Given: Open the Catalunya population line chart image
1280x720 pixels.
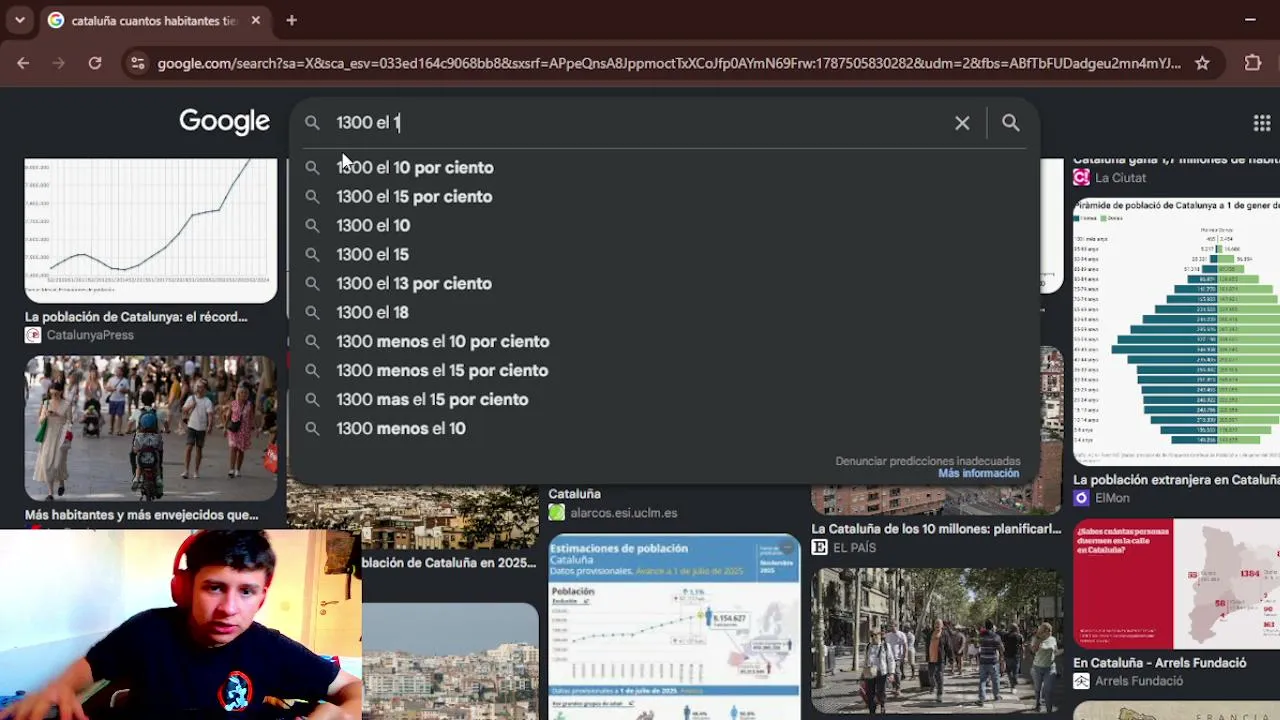Looking at the screenshot, I should (151, 230).
